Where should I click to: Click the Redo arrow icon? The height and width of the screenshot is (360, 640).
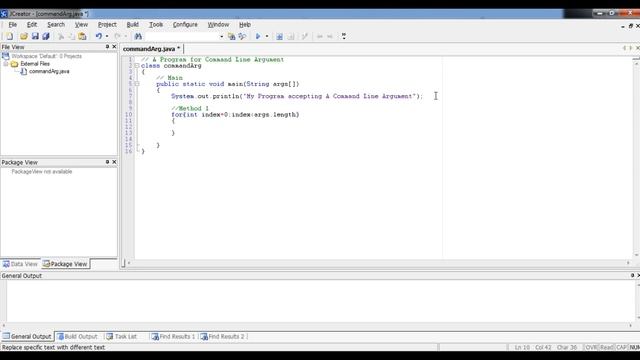click(117, 36)
